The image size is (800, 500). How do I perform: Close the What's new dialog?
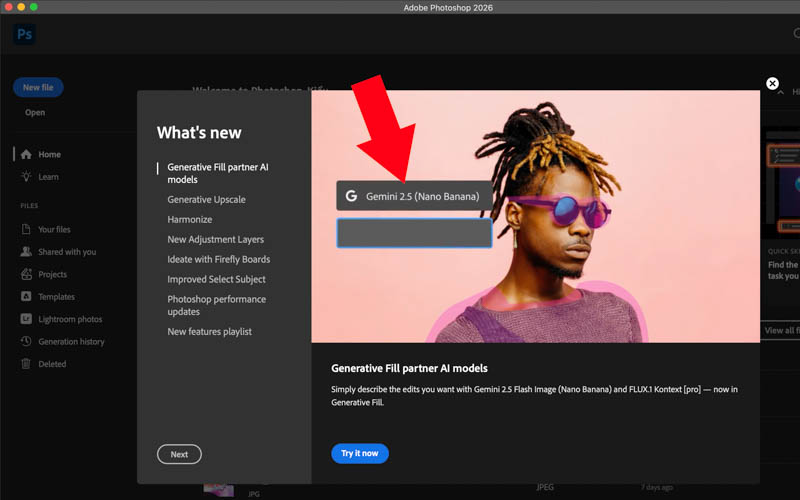click(772, 84)
